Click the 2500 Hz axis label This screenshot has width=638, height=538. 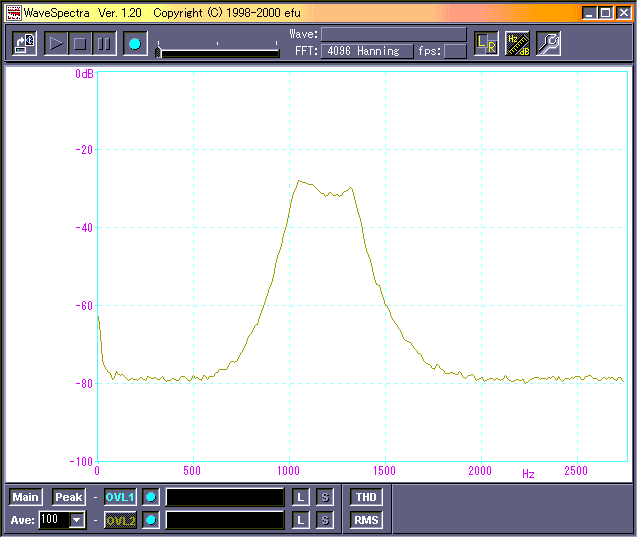576,471
